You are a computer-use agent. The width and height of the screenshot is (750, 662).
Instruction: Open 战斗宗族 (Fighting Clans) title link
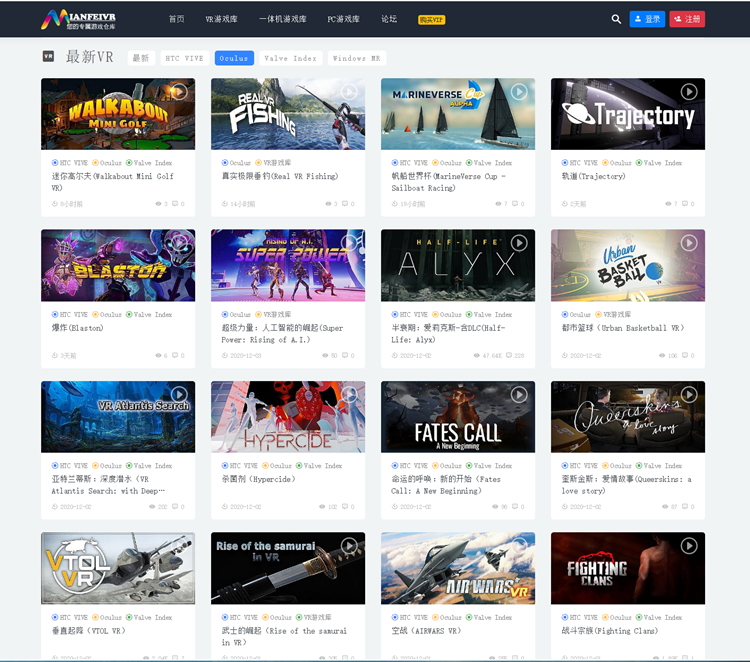[x=610, y=631]
